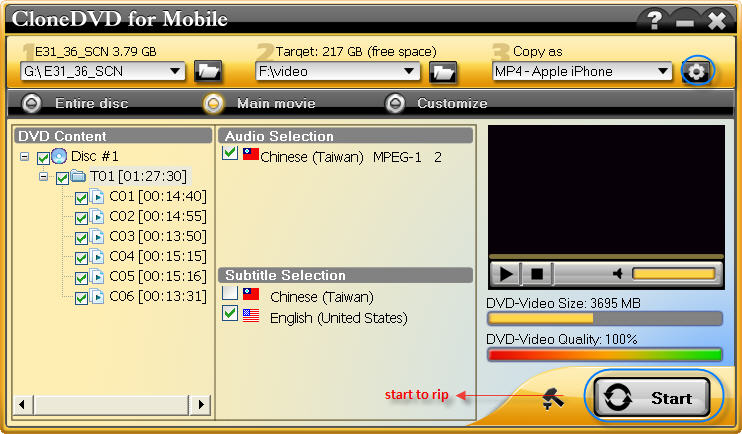The width and height of the screenshot is (742, 434).
Task: Open the source DVD folder browse icon
Action: [208, 72]
